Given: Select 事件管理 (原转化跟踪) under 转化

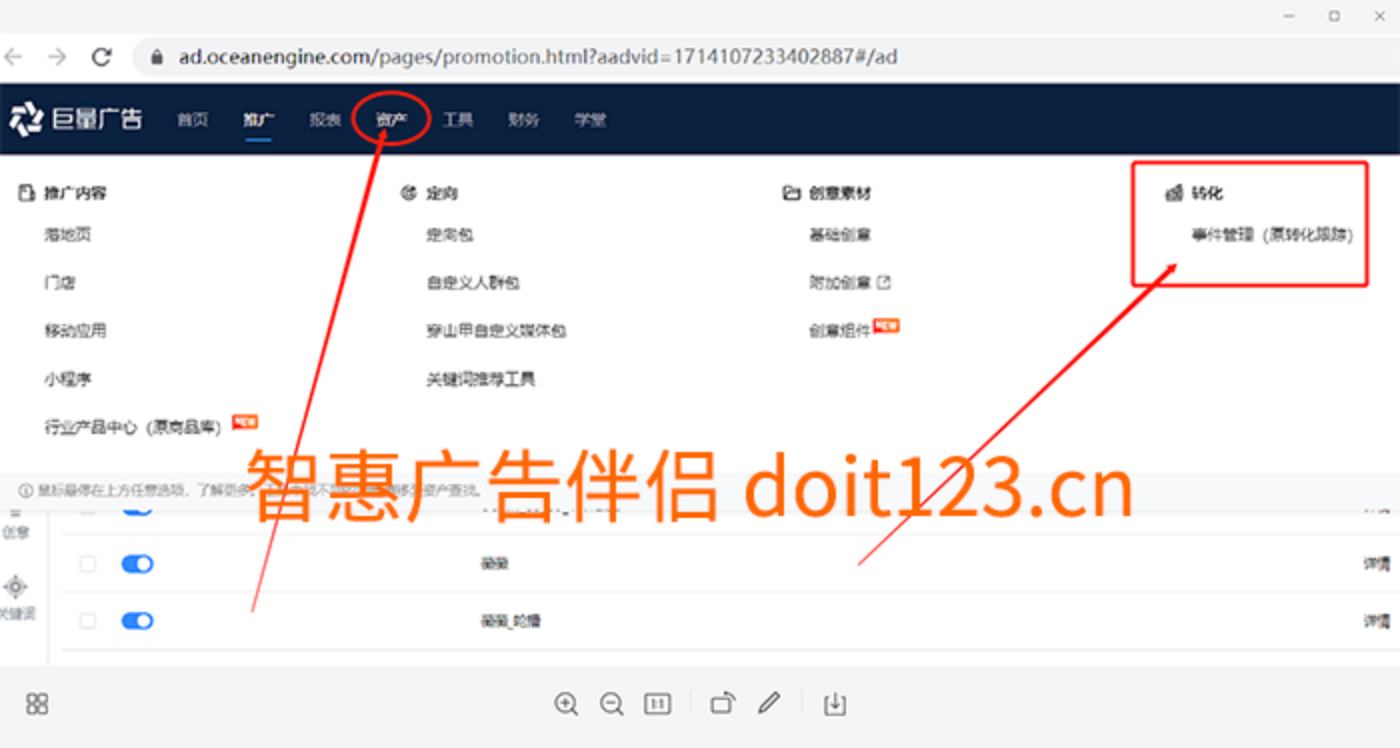Looking at the screenshot, I should point(1271,236).
